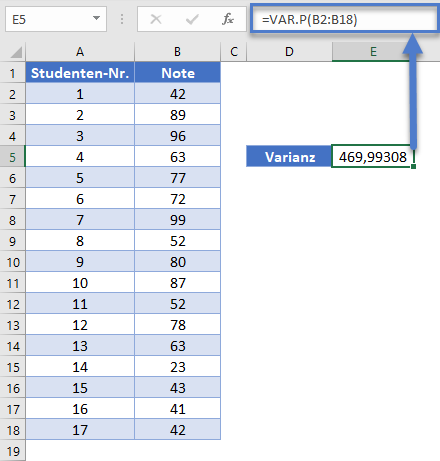440x461 pixels.
Task: Click the formula bar with =VAR.P(B2:B18)
Action: [344, 19]
